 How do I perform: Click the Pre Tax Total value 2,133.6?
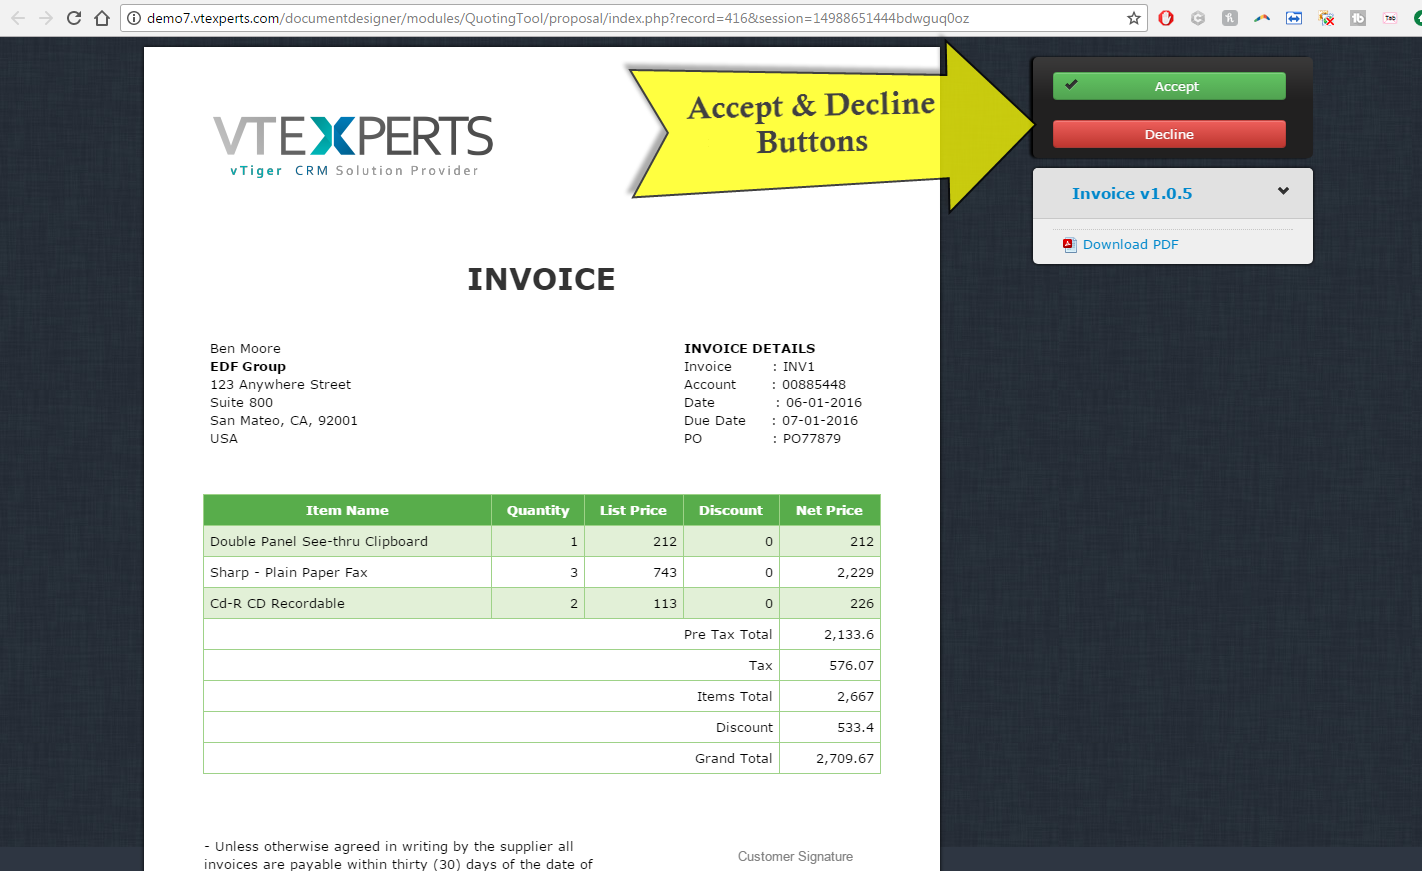click(x=849, y=634)
